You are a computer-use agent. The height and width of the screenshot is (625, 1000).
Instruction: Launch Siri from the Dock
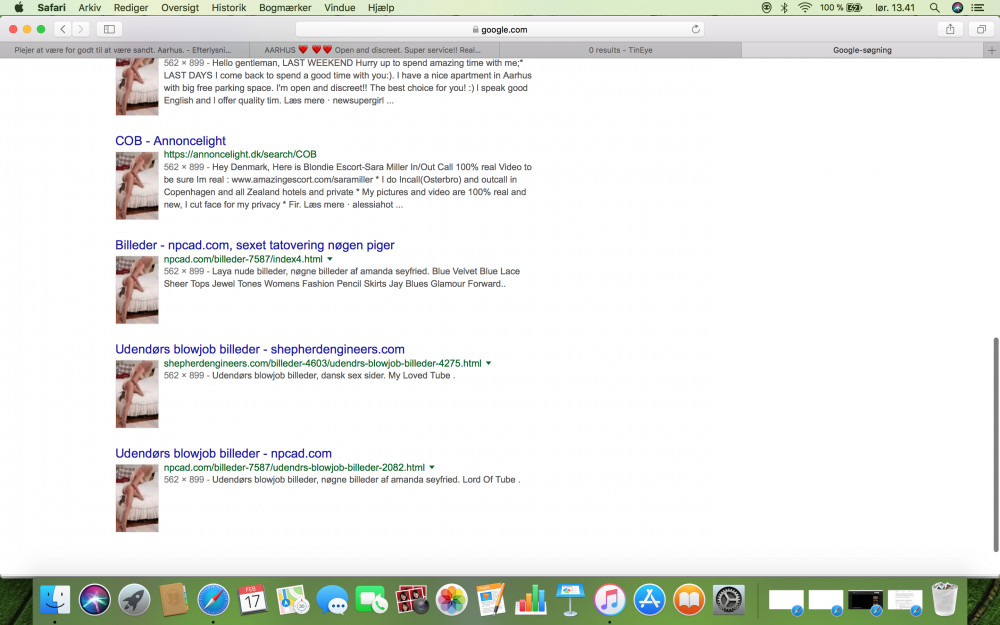coord(94,599)
